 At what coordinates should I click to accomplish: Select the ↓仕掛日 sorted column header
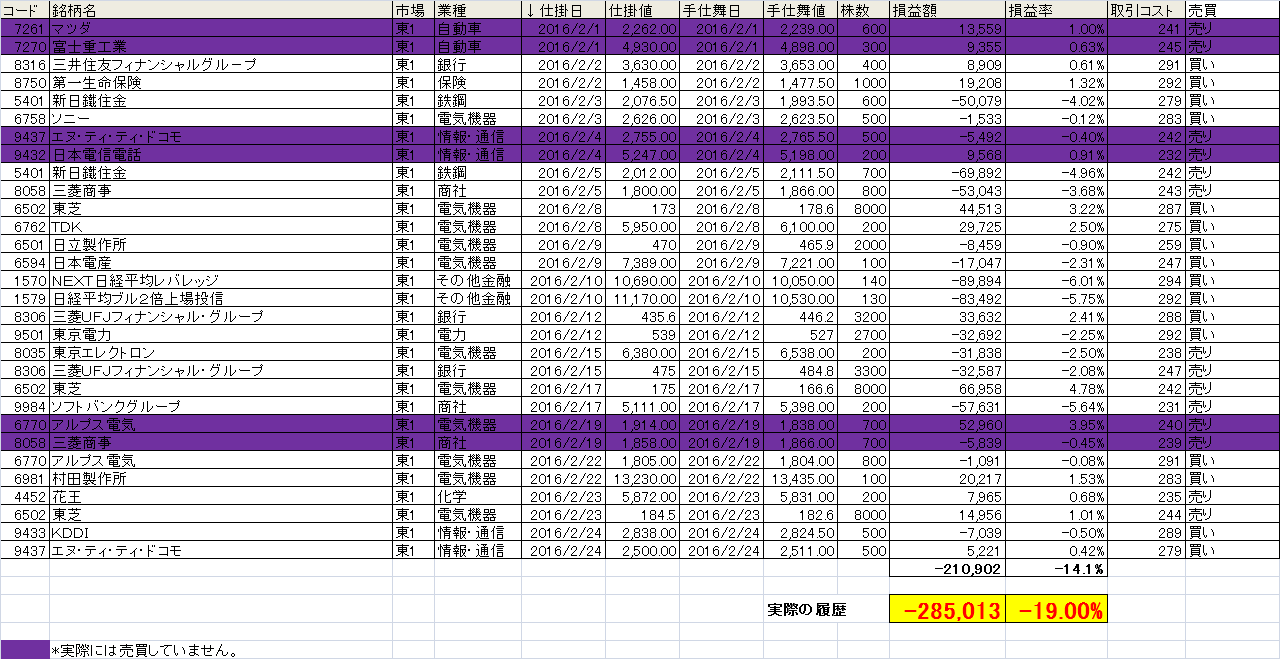563,10
